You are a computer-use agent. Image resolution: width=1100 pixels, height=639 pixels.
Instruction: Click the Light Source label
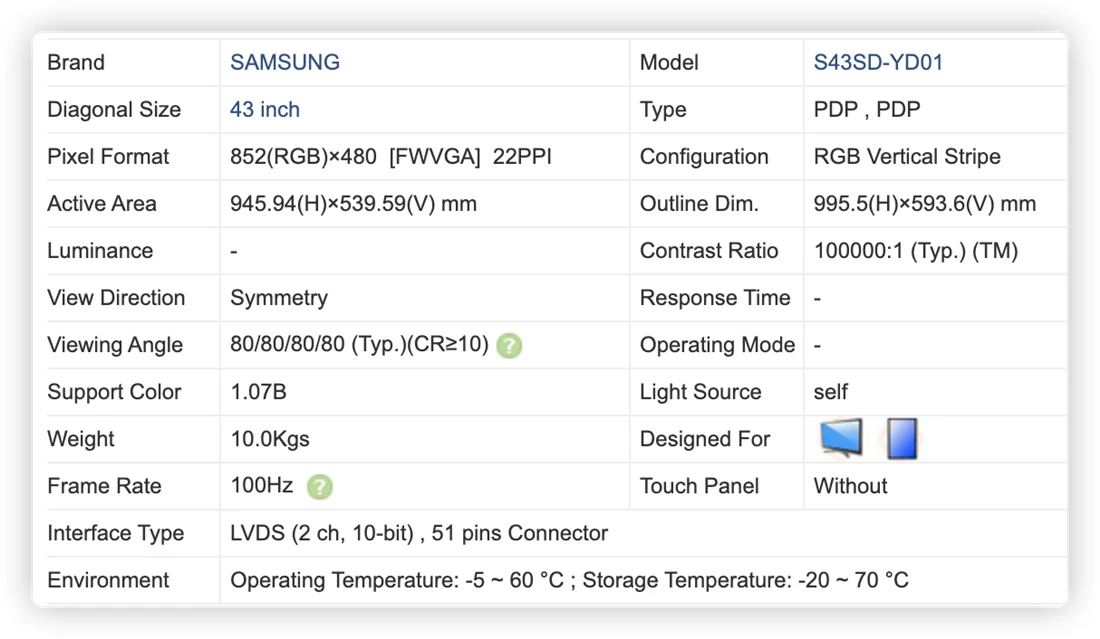(x=700, y=392)
